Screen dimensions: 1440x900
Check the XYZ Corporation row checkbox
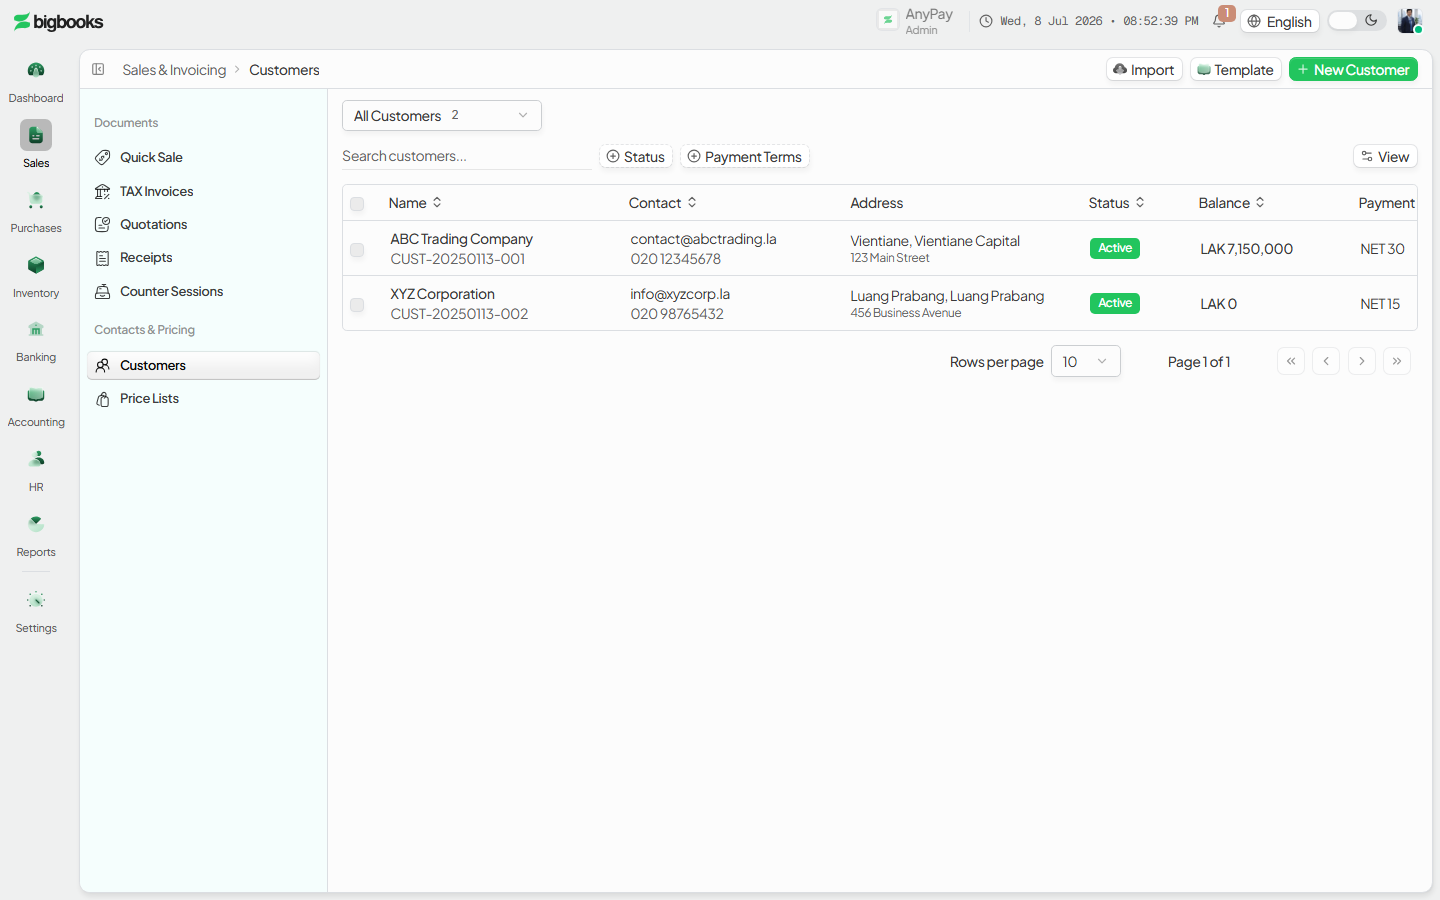click(x=357, y=305)
